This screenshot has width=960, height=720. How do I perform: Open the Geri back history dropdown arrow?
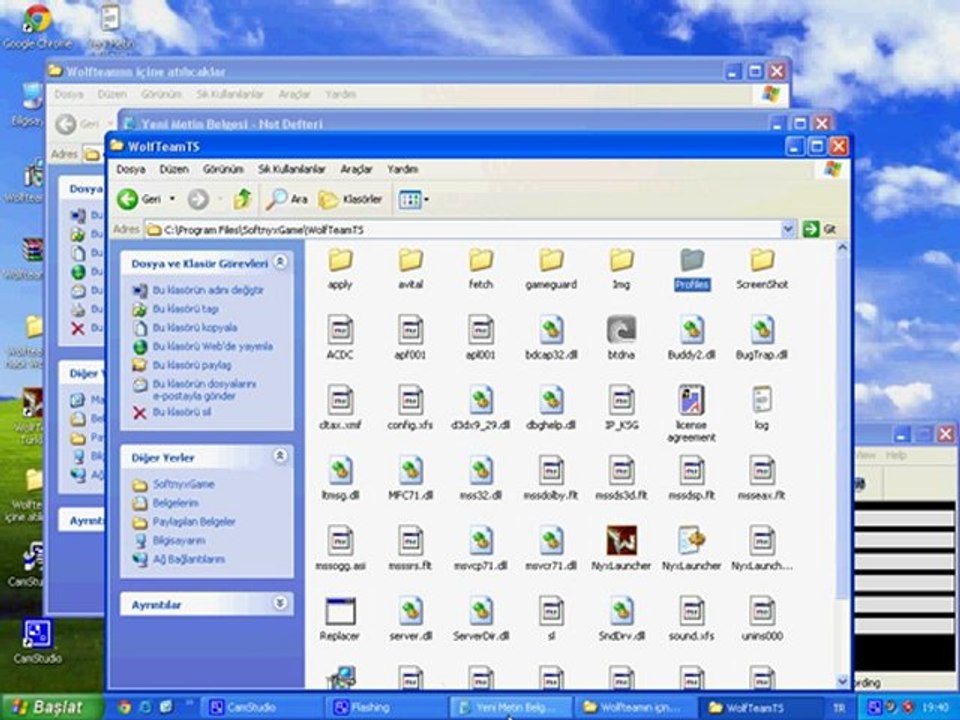pos(172,199)
